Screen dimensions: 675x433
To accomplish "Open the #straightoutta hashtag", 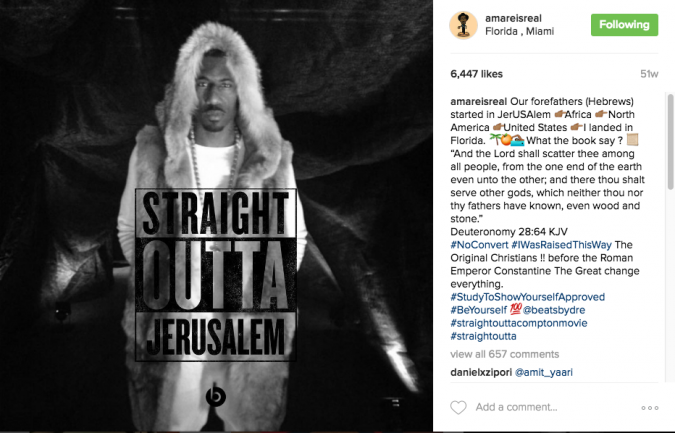I will point(483,336).
